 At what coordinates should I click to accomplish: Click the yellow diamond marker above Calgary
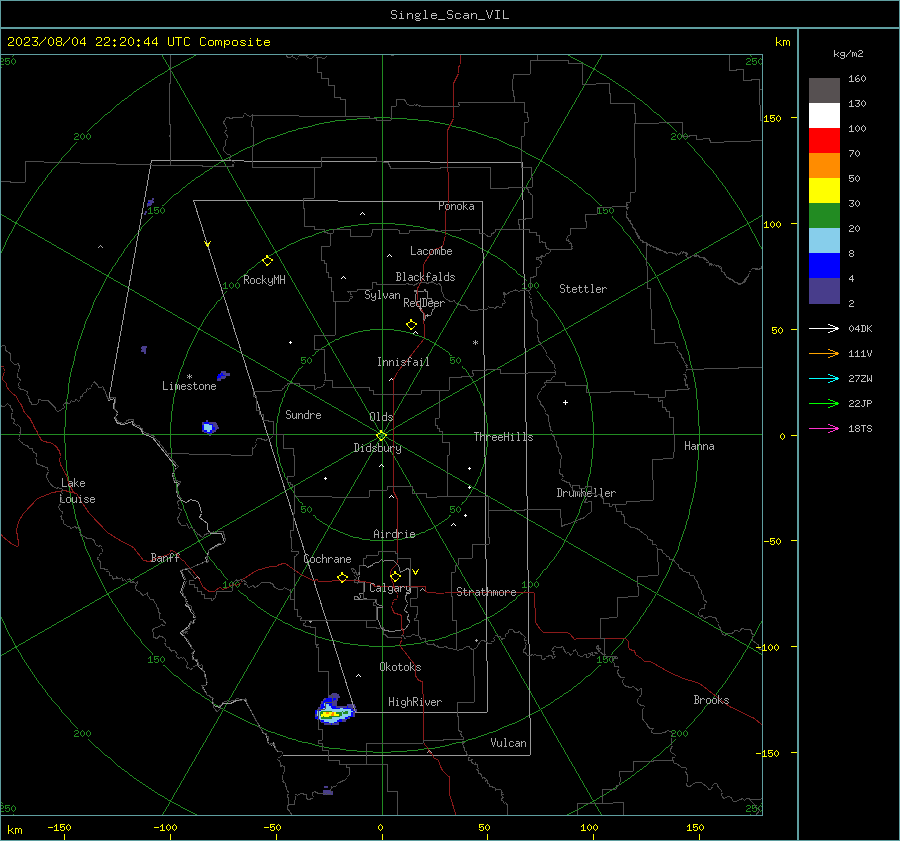point(395,576)
